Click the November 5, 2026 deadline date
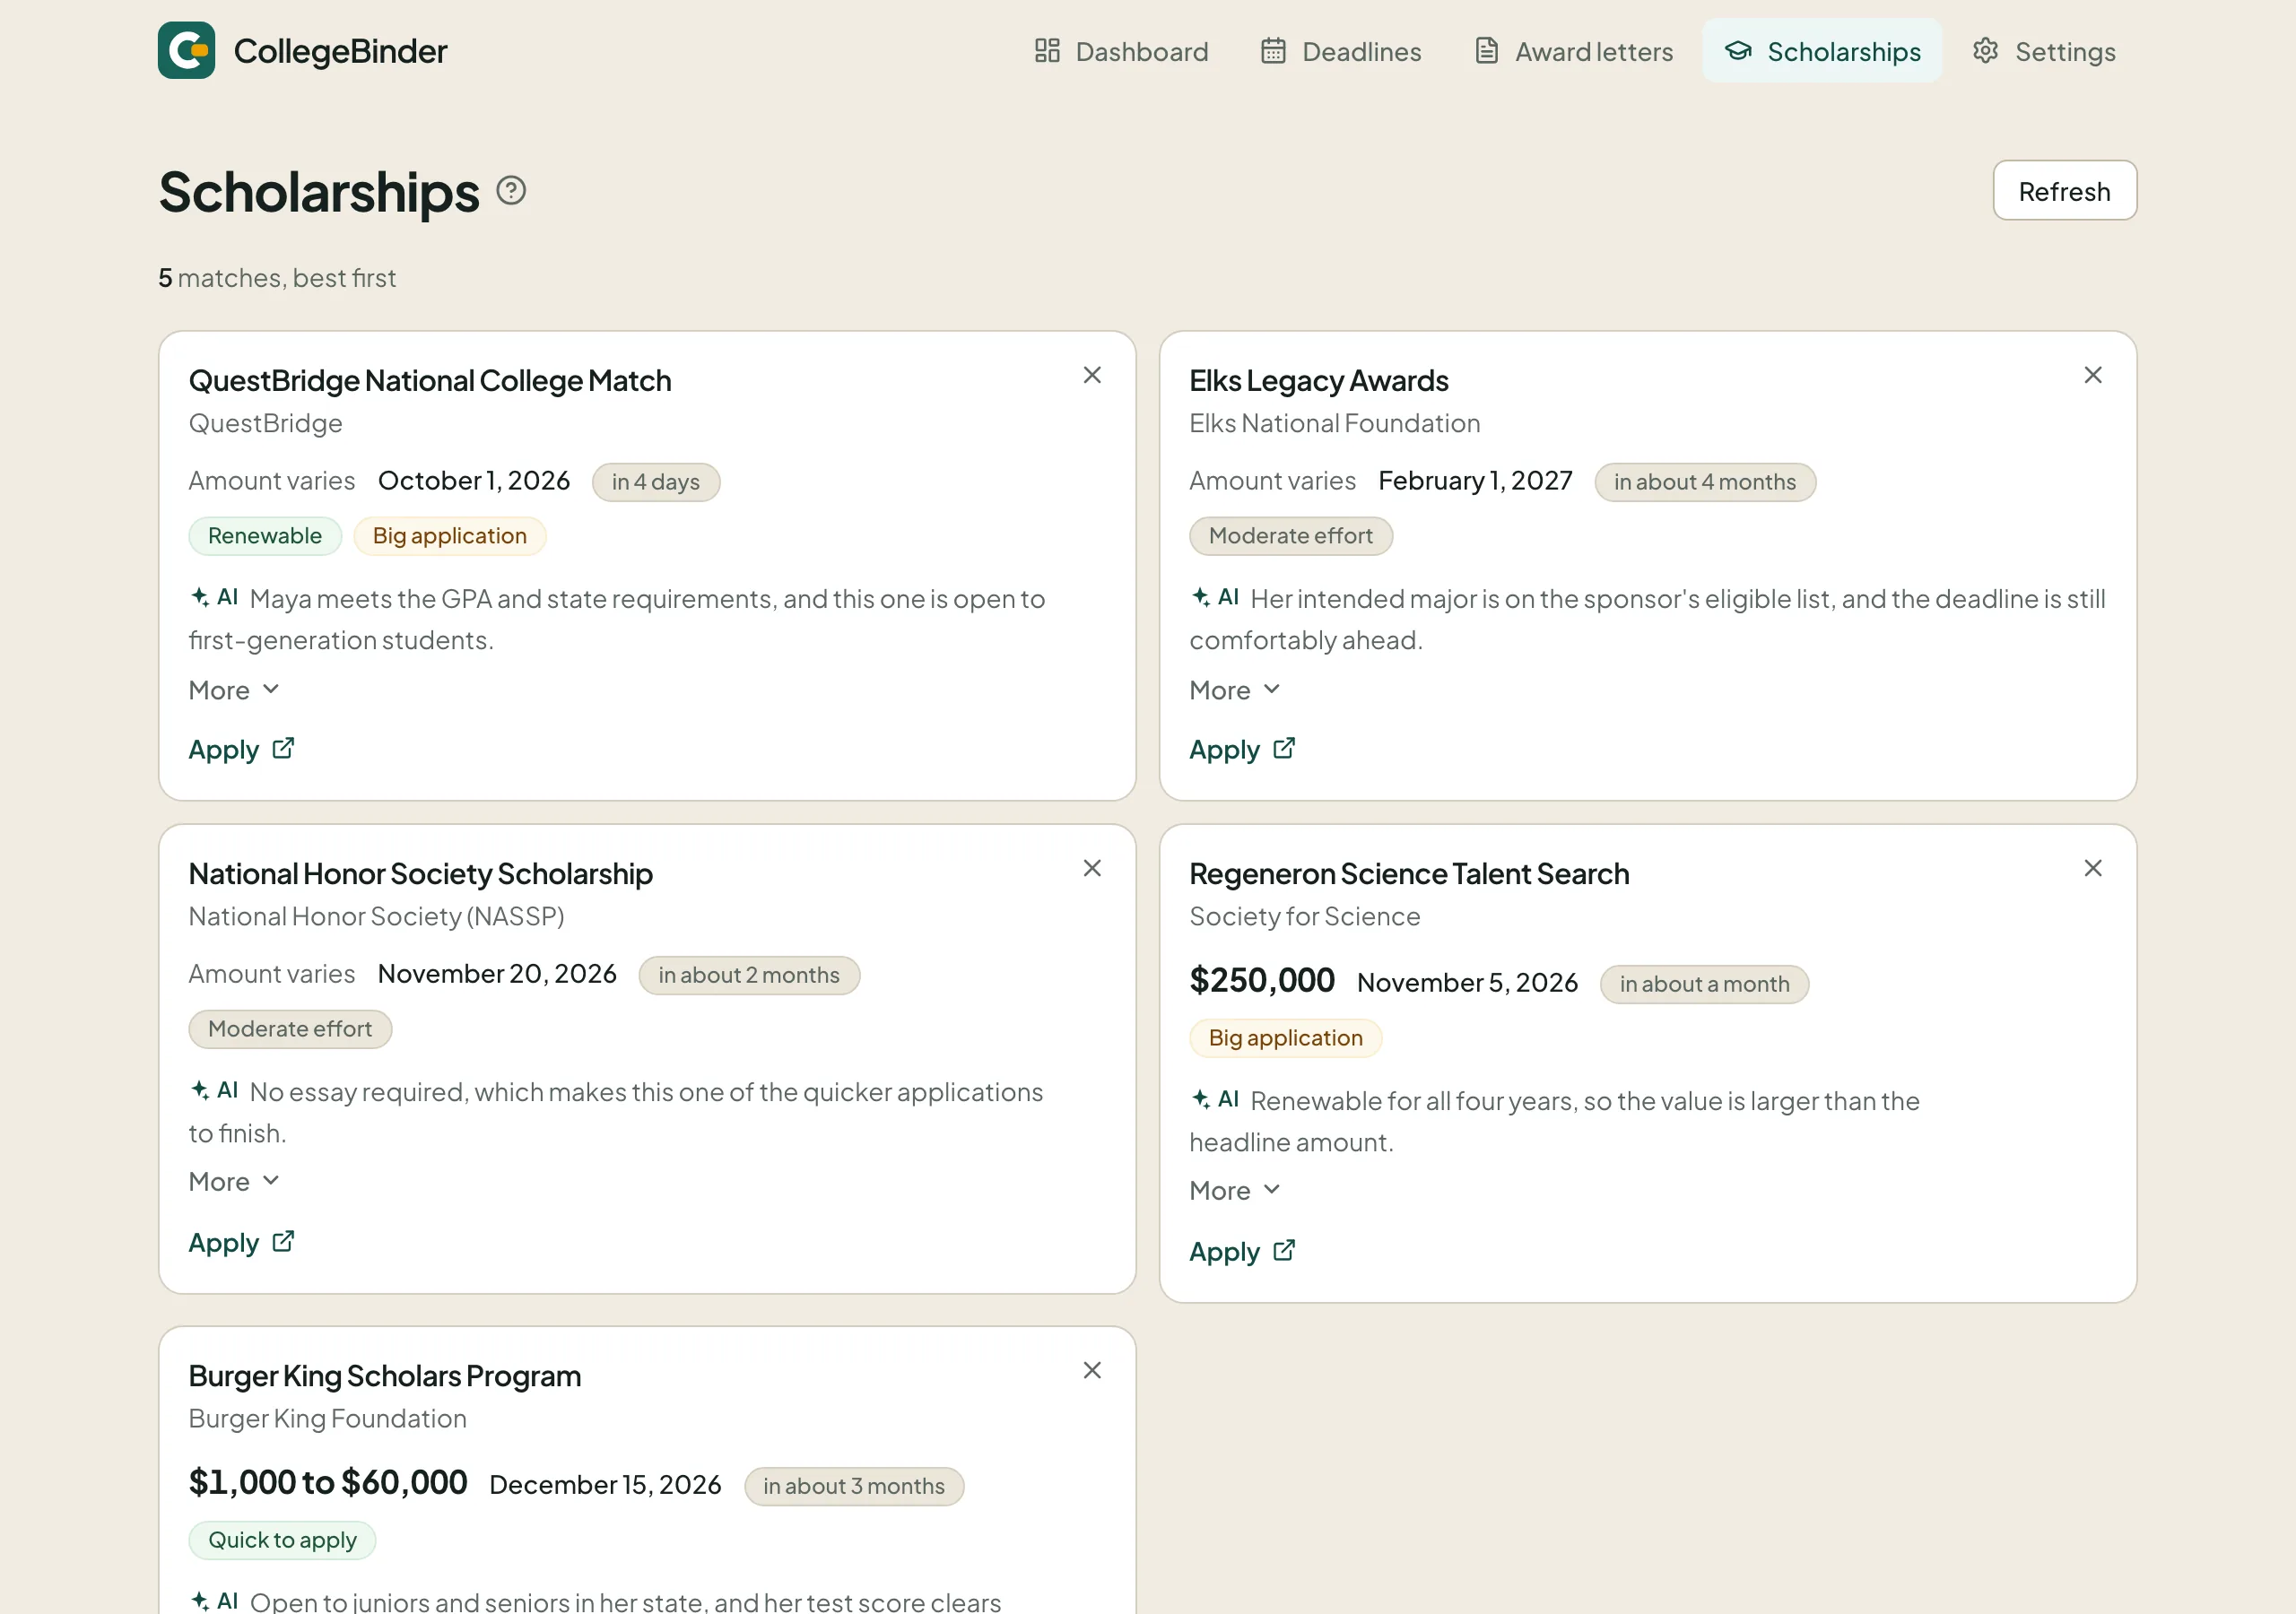The height and width of the screenshot is (1614, 2296). 1468,983
